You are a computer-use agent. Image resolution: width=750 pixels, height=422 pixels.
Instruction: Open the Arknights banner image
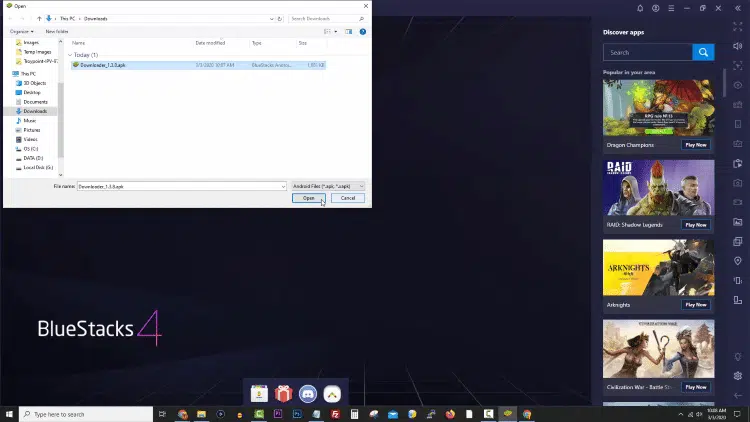coord(659,267)
